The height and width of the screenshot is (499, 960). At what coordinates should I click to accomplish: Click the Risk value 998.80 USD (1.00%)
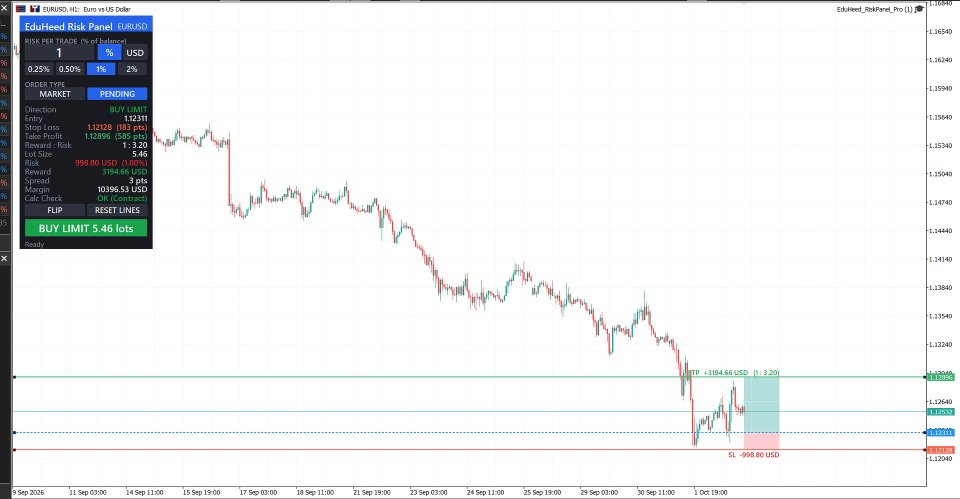pos(111,163)
